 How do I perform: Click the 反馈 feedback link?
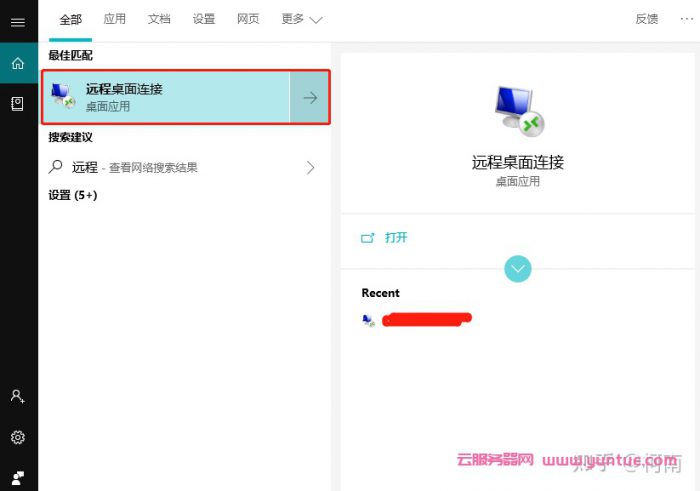coord(647,19)
